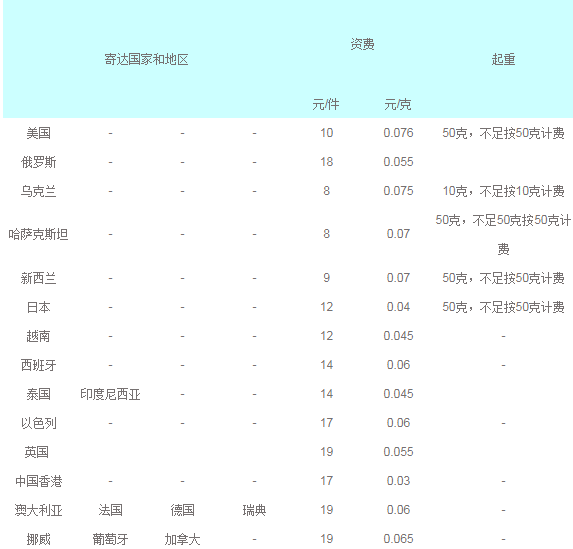This screenshot has height=549, width=573.
Task: Select the 印度尼西亚 cell
Action: (x=110, y=394)
